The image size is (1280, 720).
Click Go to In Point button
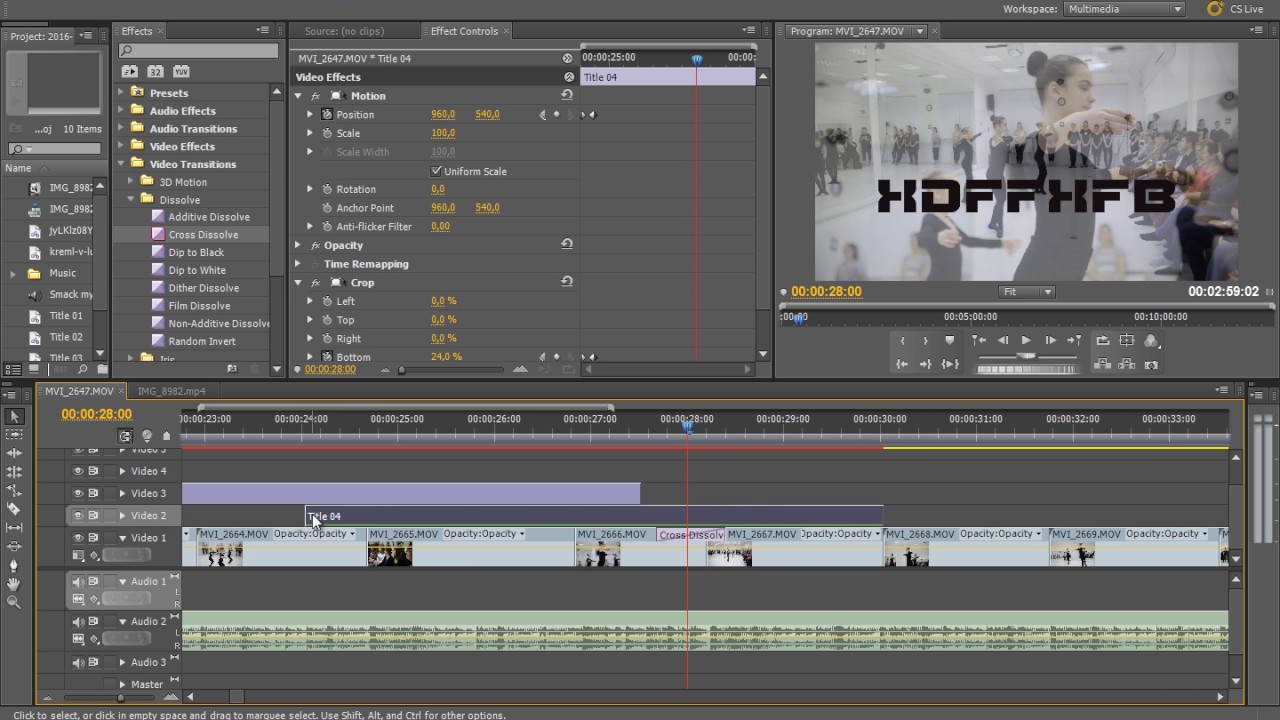pos(903,365)
